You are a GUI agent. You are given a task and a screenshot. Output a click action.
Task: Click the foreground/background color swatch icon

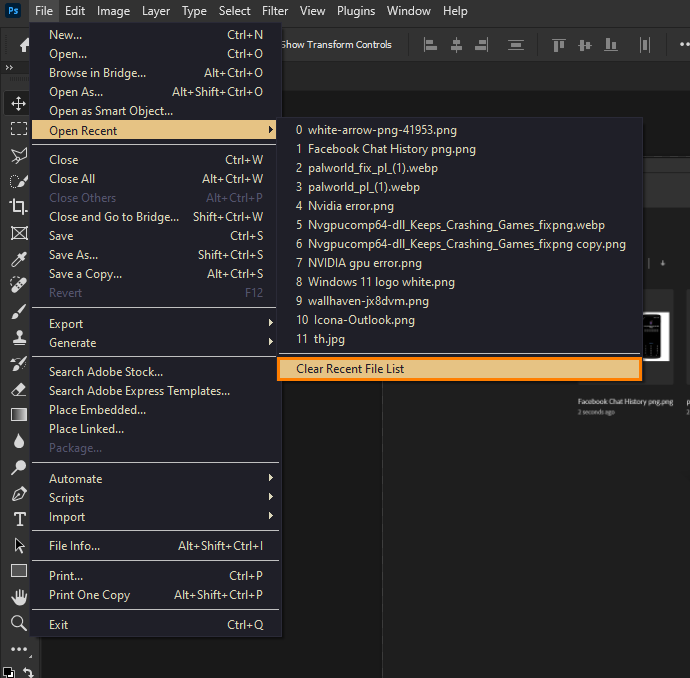(x=8, y=672)
